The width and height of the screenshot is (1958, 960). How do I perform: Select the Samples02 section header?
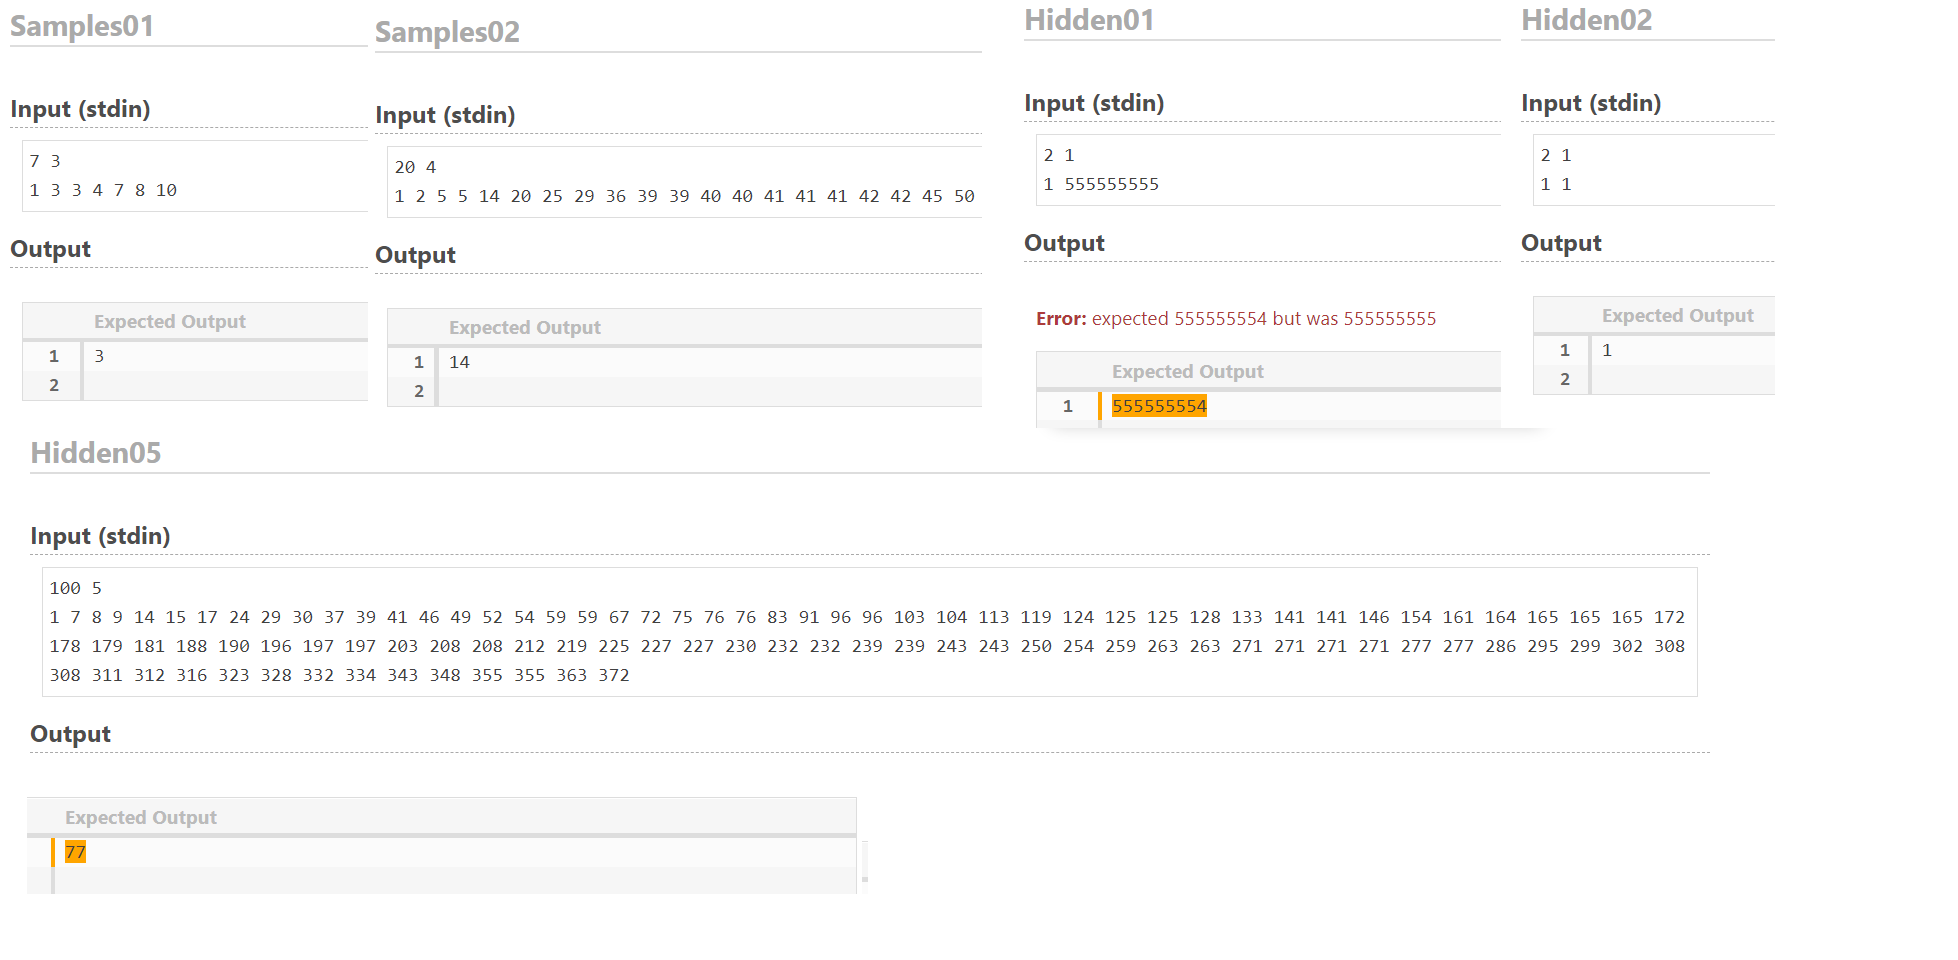click(447, 32)
